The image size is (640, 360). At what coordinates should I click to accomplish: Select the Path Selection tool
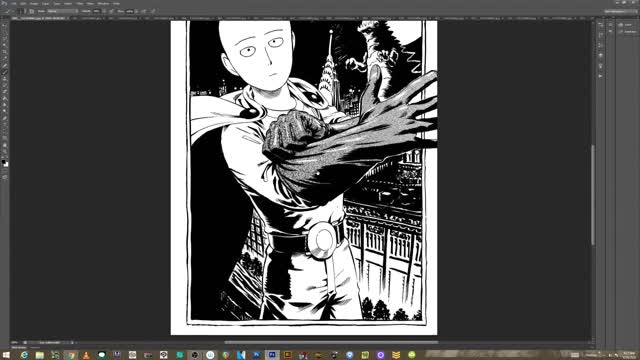pyautogui.click(x=5, y=131)
